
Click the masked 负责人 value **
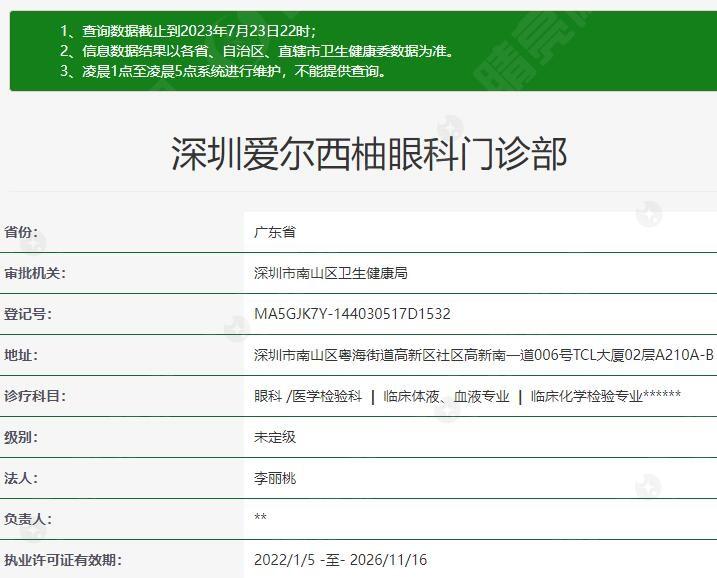point(260,517)
